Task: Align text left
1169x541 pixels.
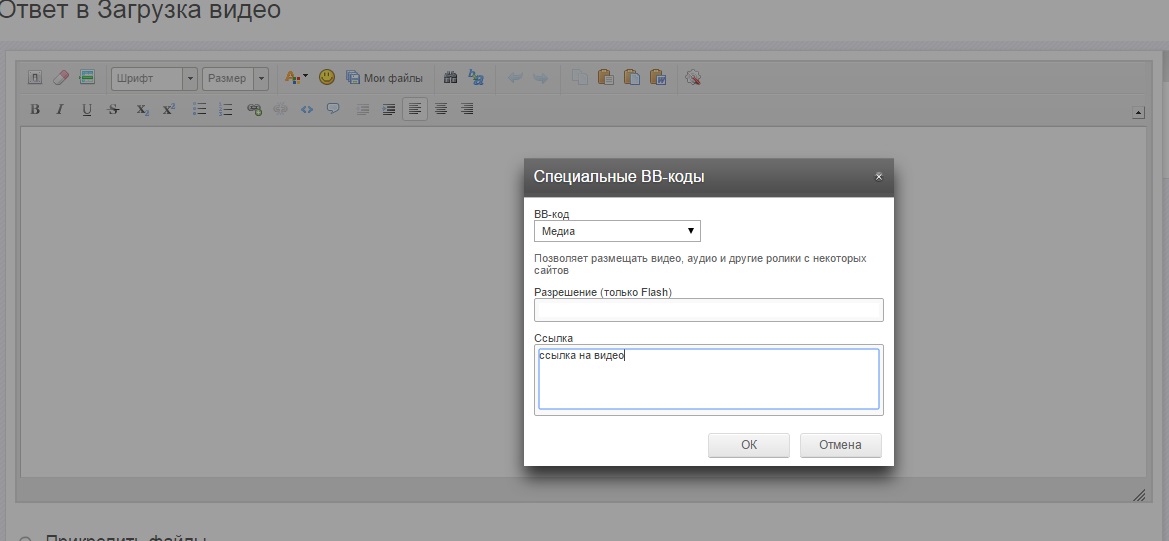Action: click(415, 110)
